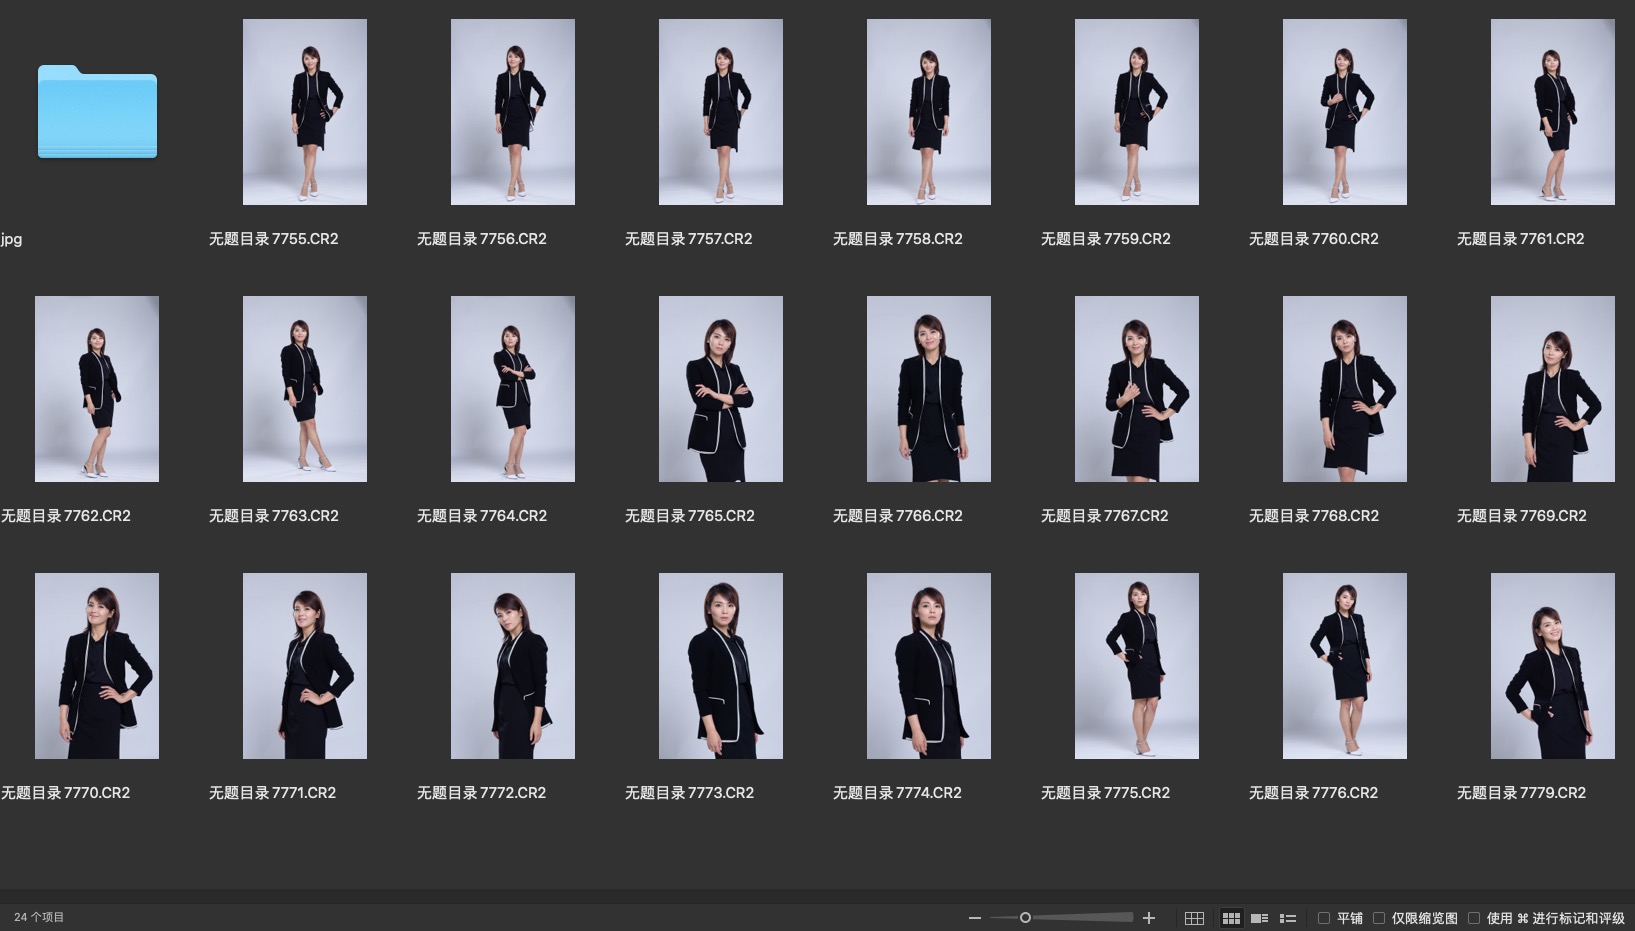1635x931 pixels.
Task: Select the photo 无题目录 7765.CR2
Action: coord(721,389)
